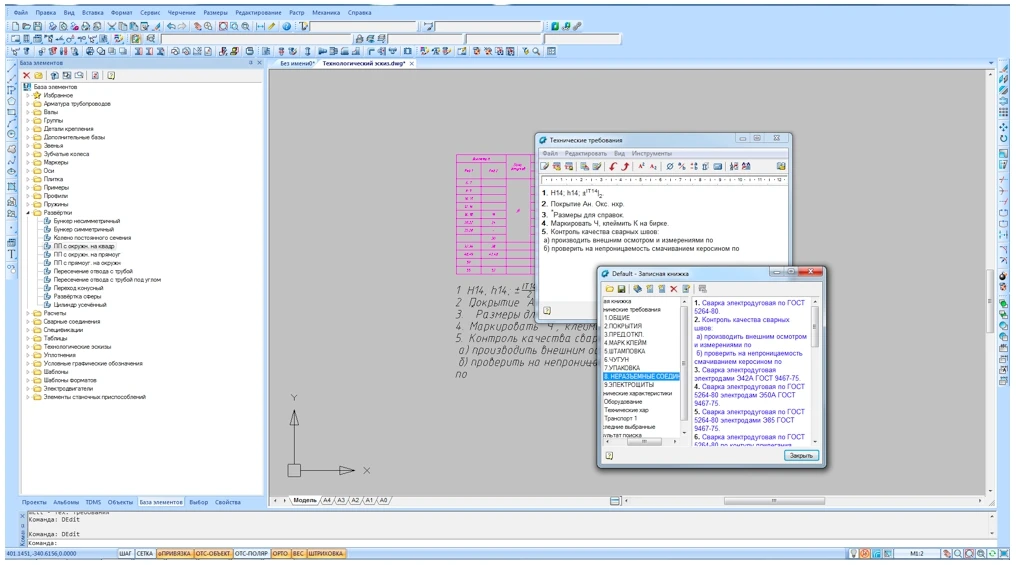Toggle the ОРТО mode in status bar
Image resolution: width=1016 pixels, height=565 pixels.
click(280, 553)
